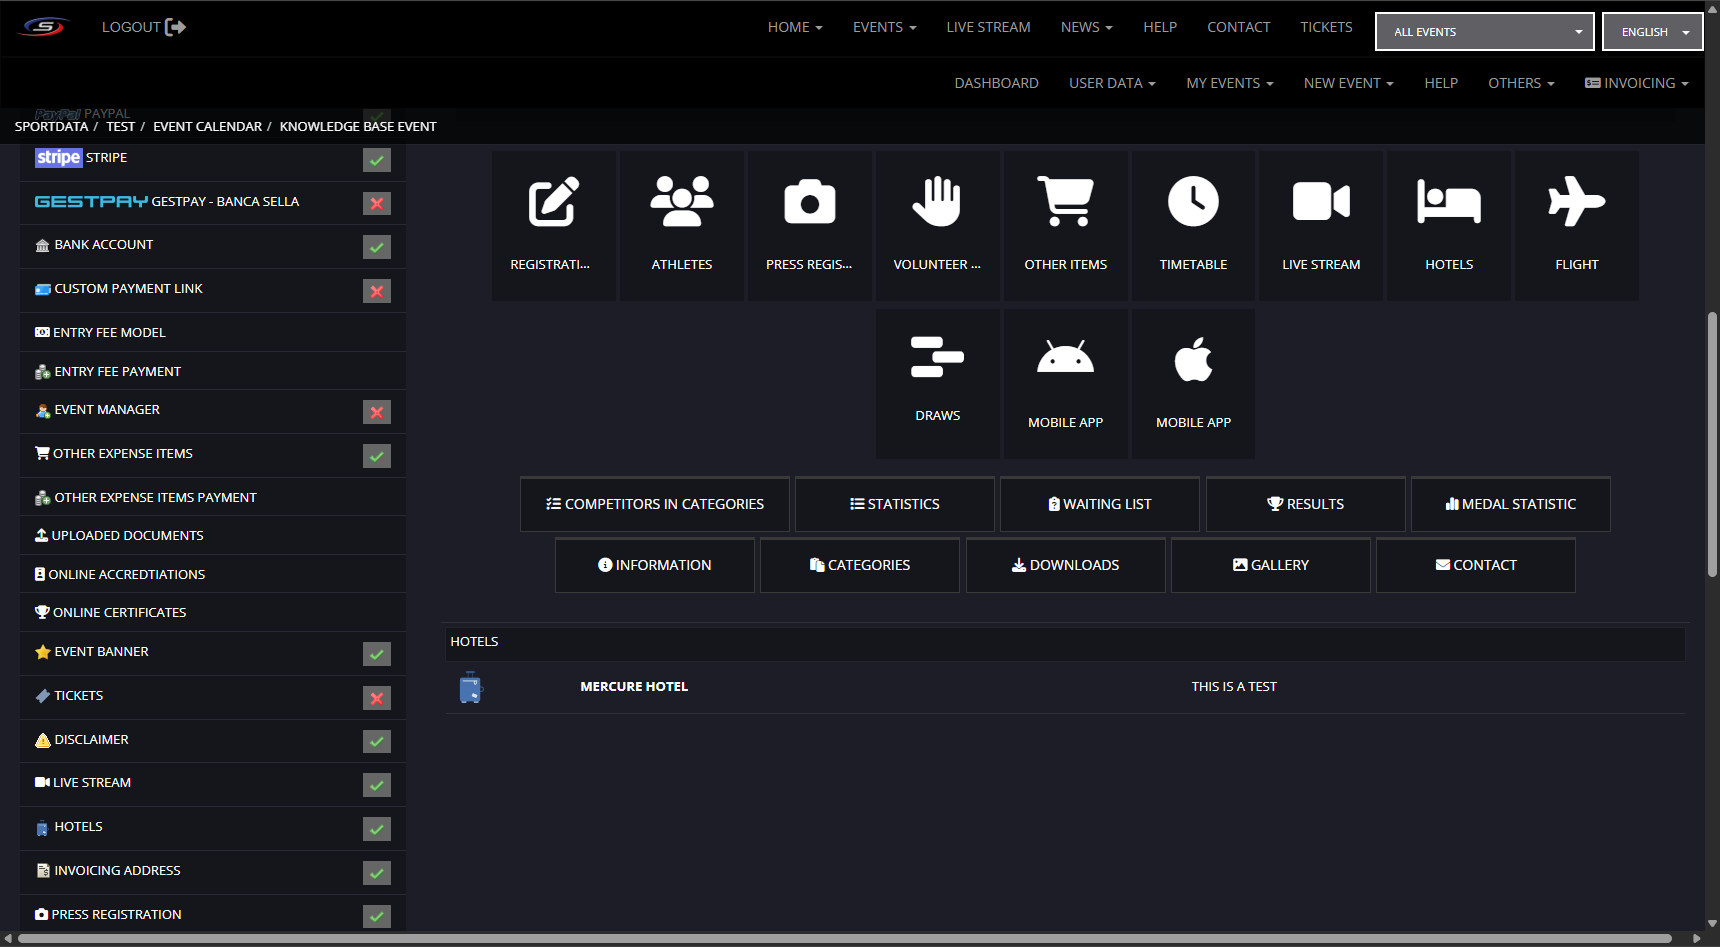Screen dimensions: 1720x947
Task: Open the All Events dropdown
Action: [1485, 32]
